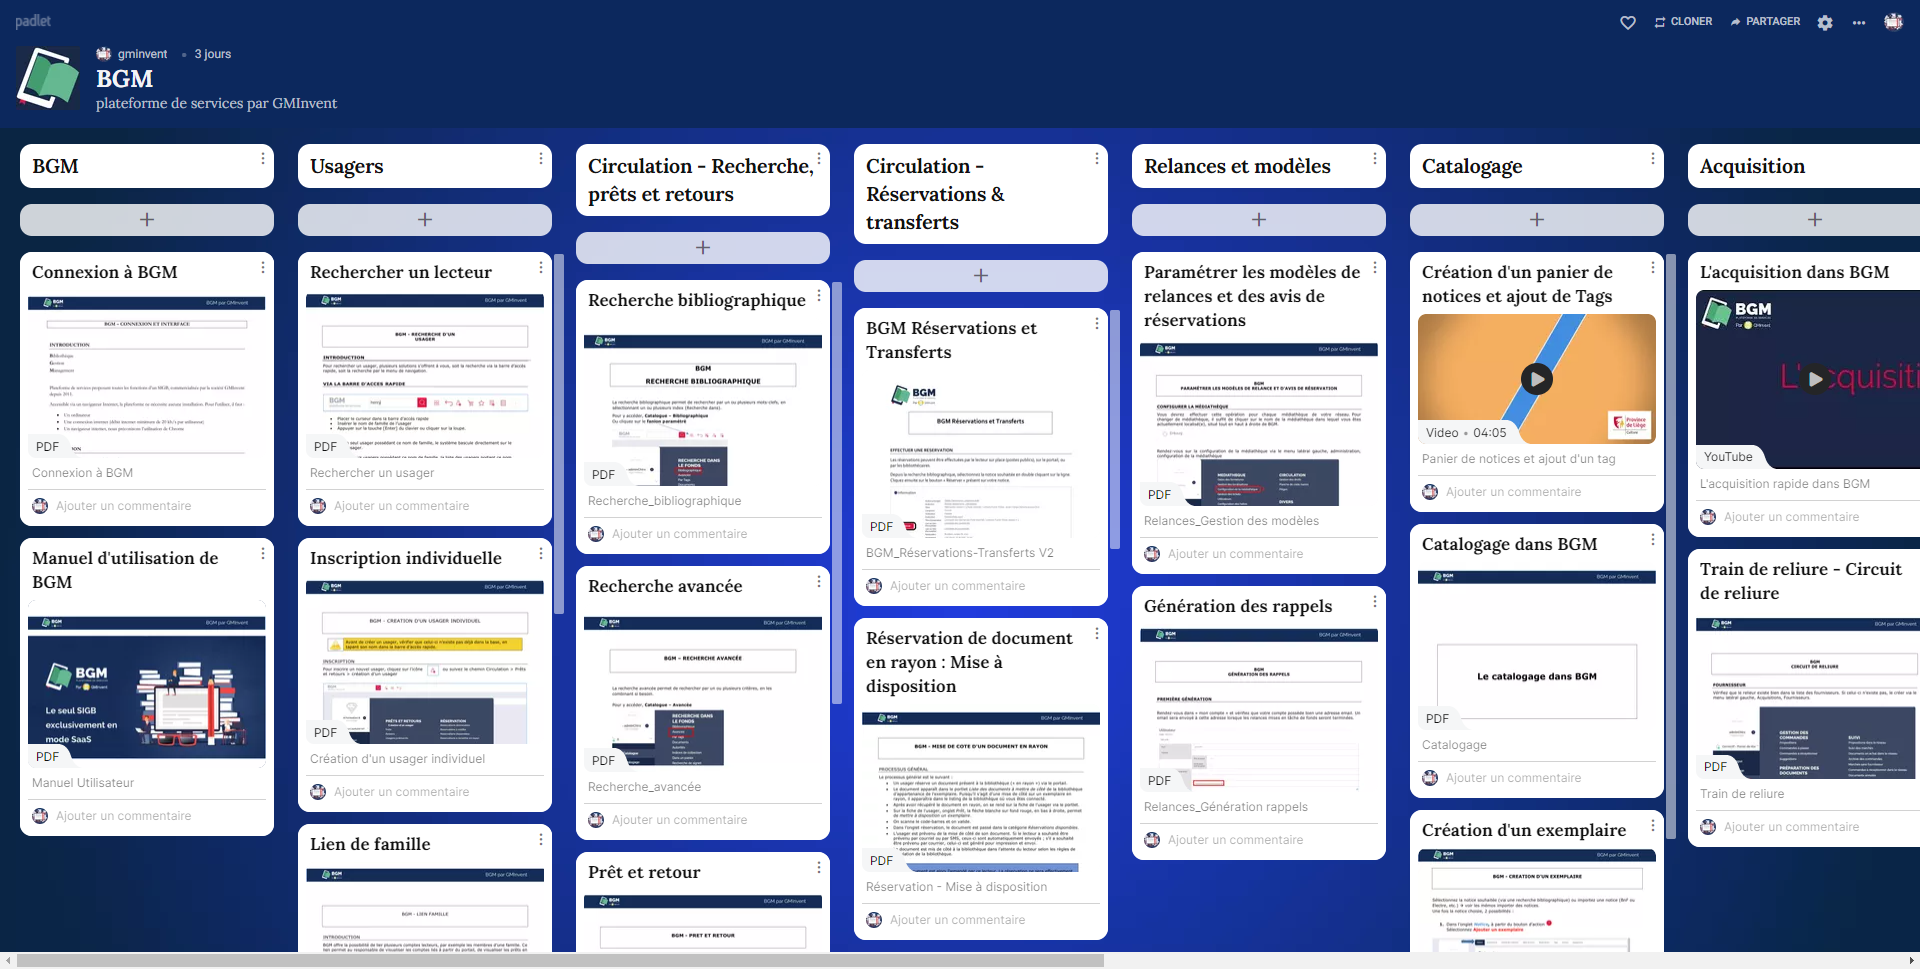This screenshot has width=1920, height=969.
Task: Click the user avatar in top right
Action: (x=1893, y=21)
